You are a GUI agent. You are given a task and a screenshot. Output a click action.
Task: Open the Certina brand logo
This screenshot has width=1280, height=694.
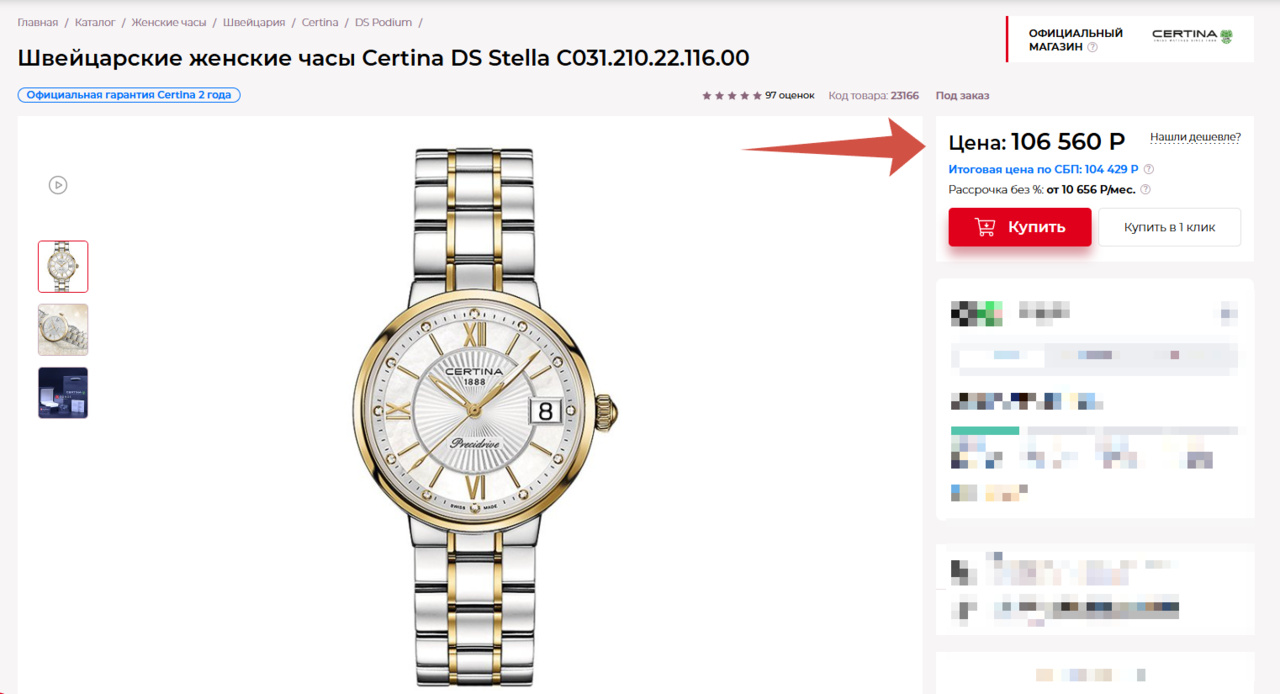(x=1192, y=36)
